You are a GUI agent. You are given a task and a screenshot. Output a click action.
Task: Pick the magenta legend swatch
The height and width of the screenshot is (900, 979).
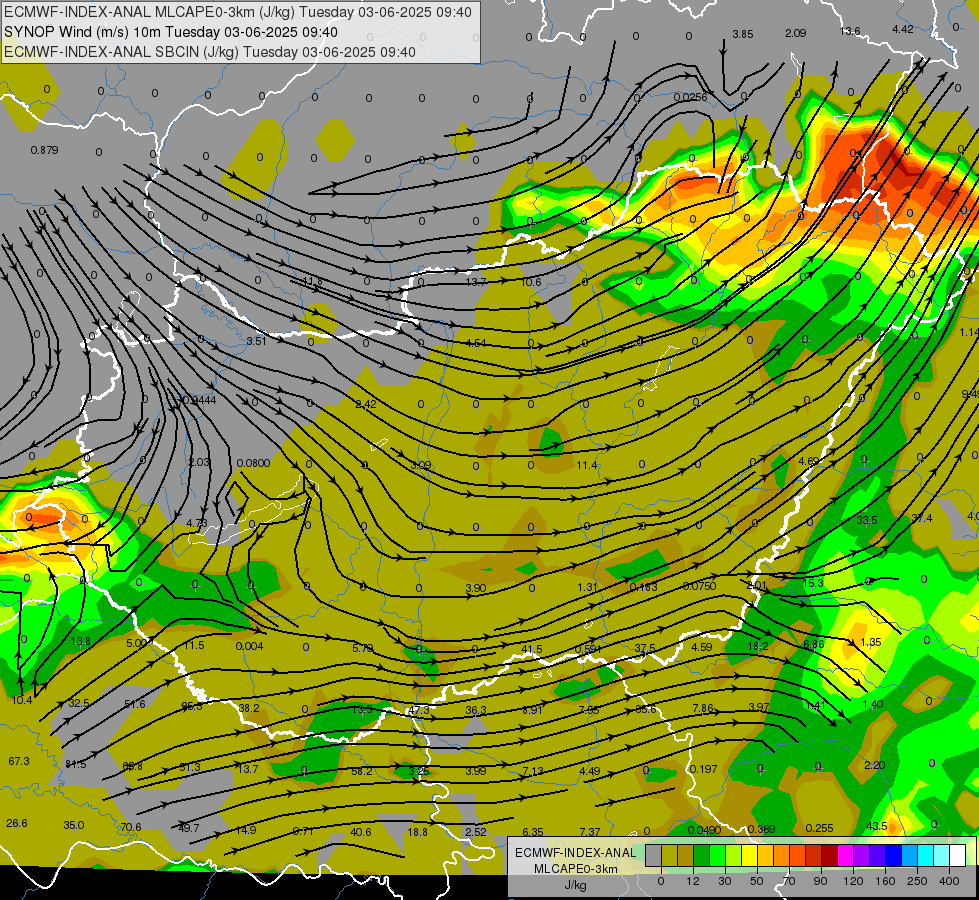click(845, 855)
